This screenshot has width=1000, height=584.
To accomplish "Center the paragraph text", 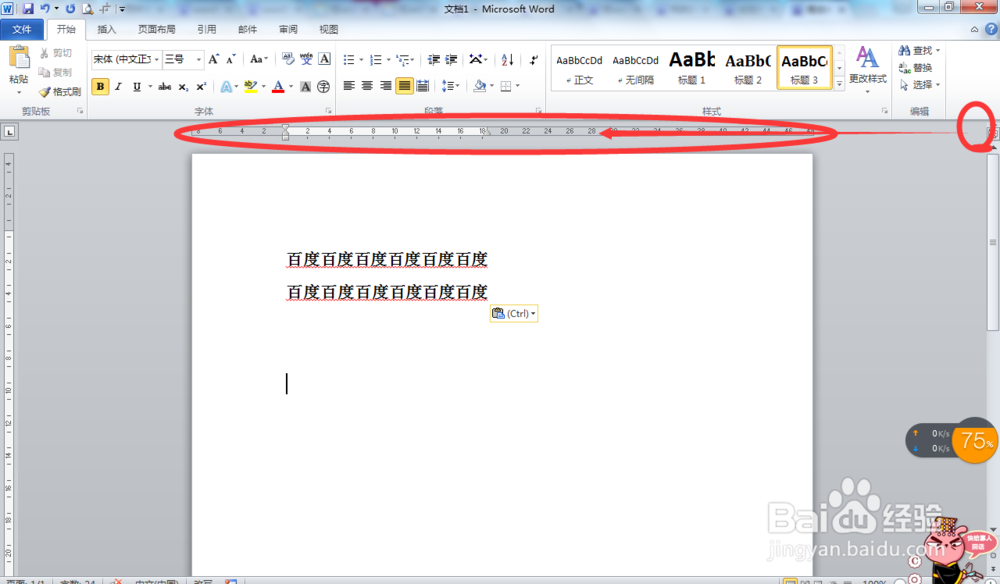I will (x=367, y=86).
